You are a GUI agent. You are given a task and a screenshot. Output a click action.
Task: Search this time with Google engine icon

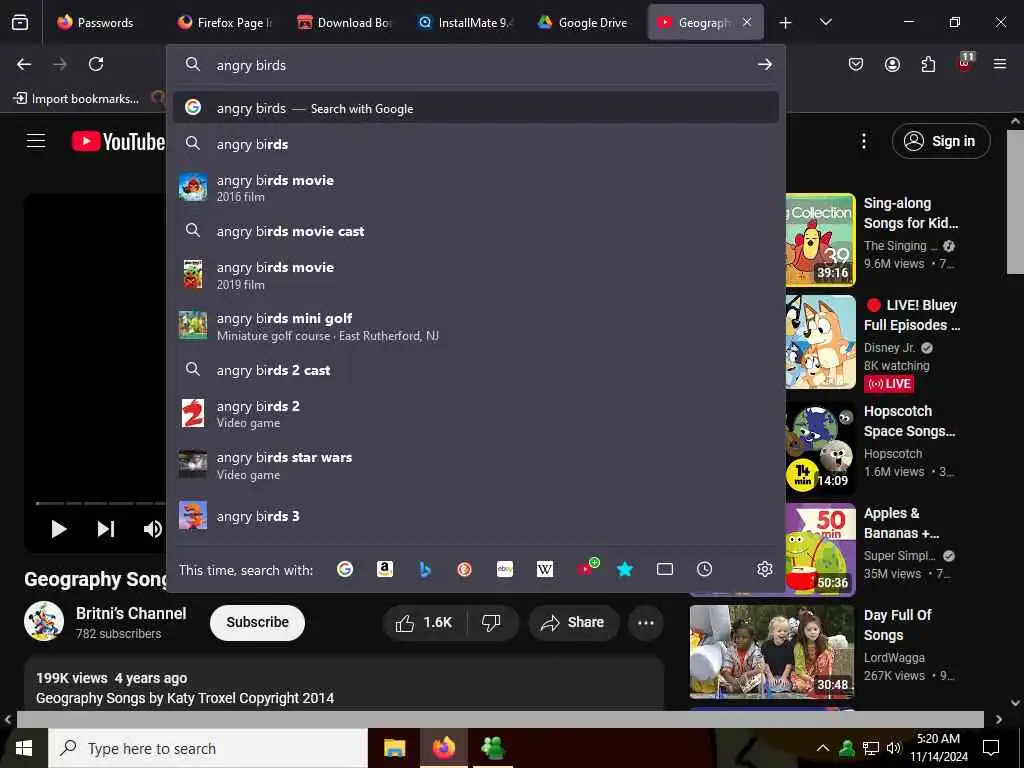point(345,569)
